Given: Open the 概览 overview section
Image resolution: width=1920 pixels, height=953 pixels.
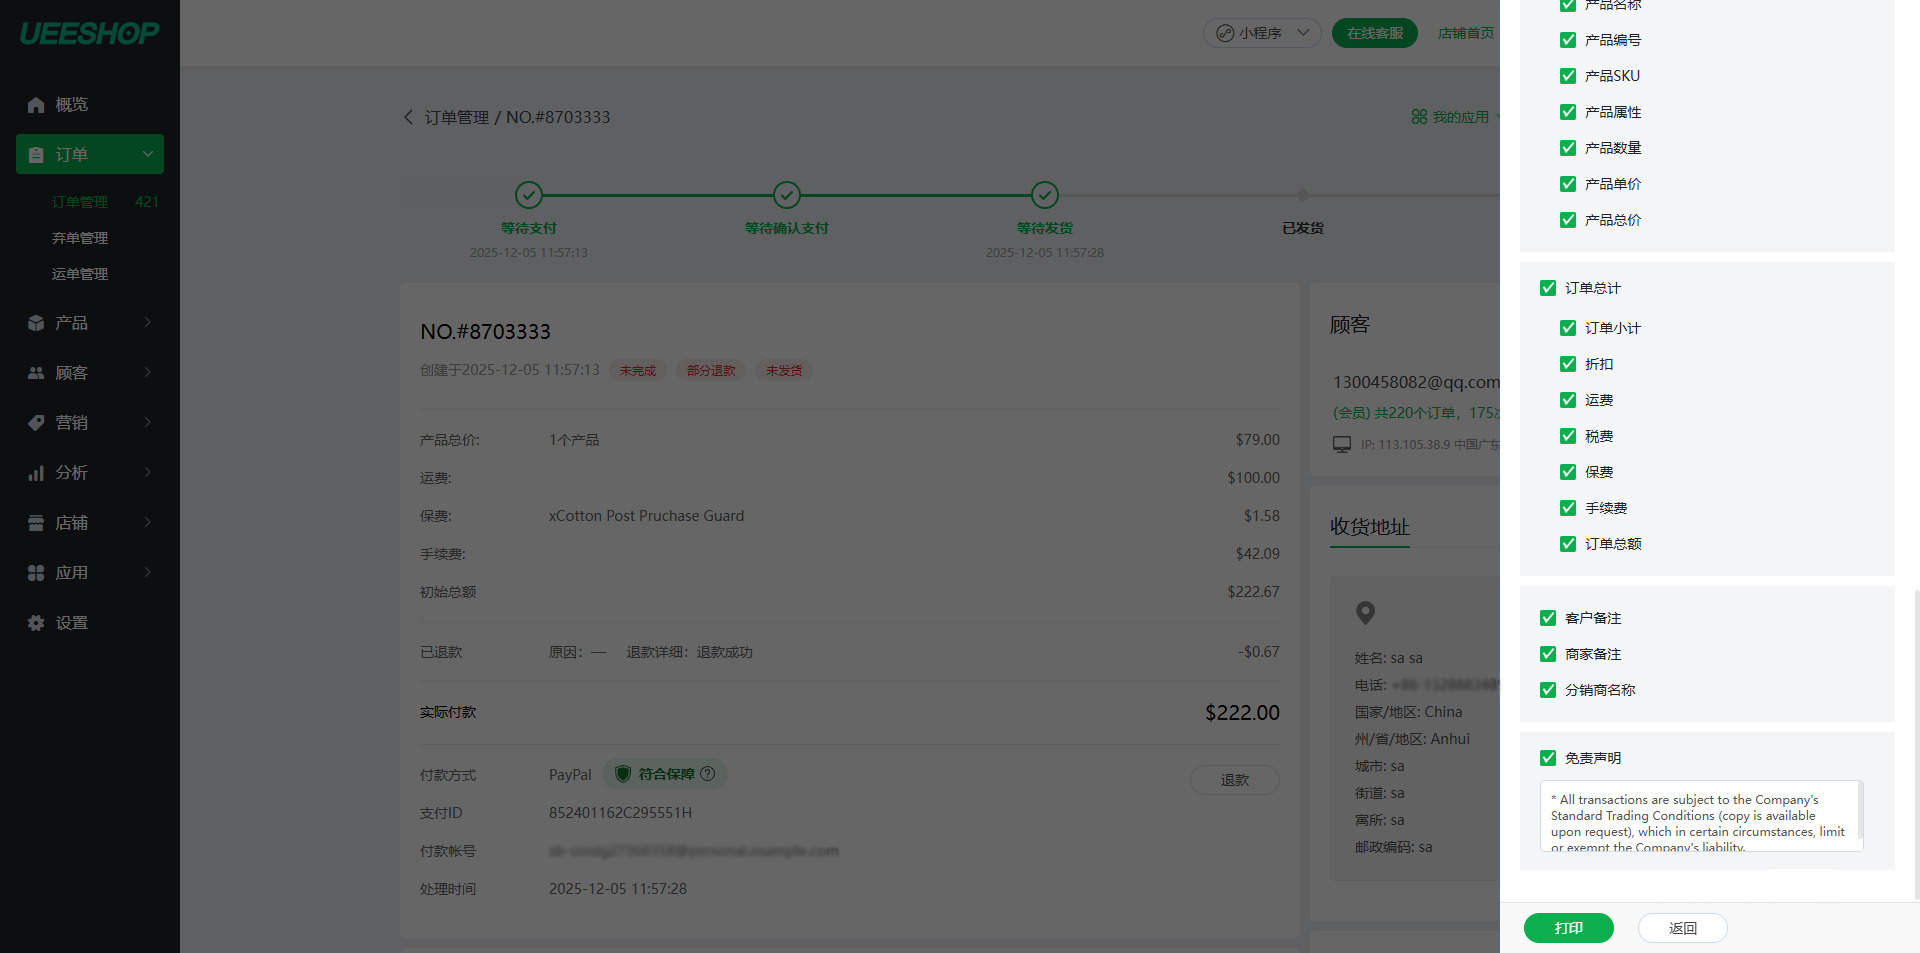Looking at the screenshot, I should (70, 104).
